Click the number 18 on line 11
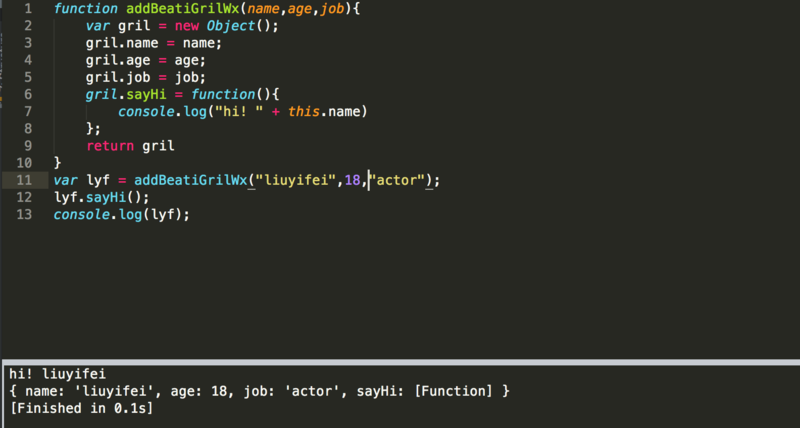 [353, 180]
